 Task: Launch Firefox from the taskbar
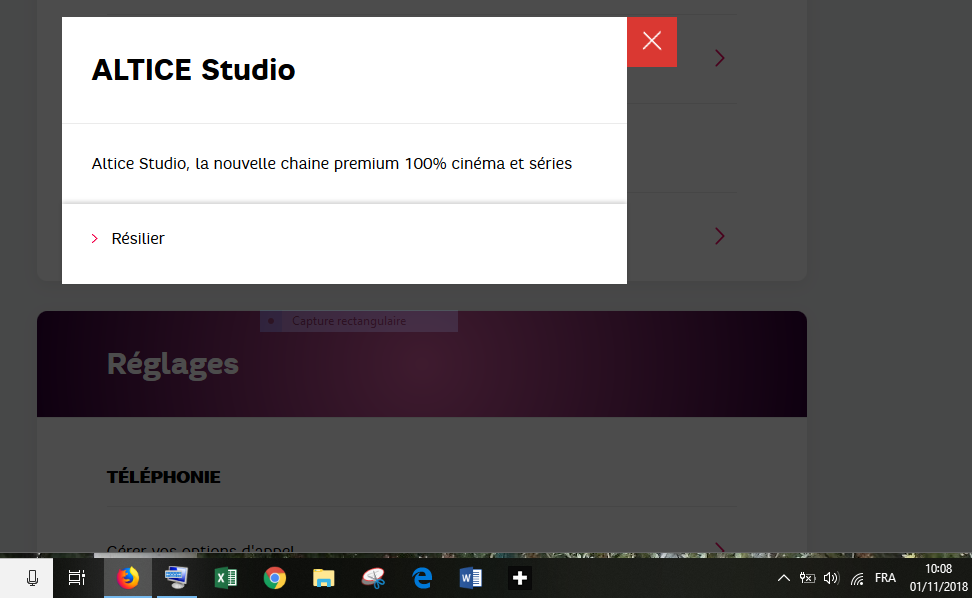[x=128, y=577]
